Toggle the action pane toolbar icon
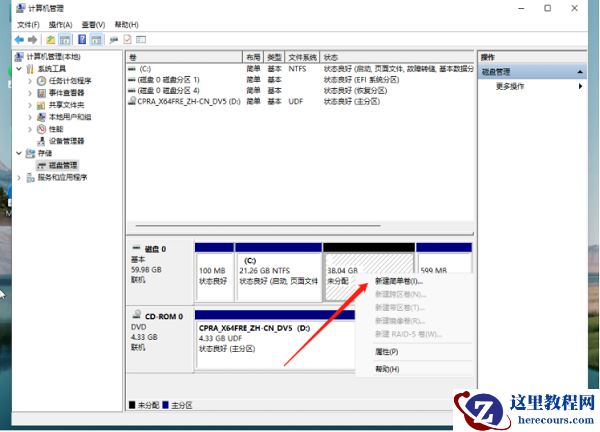Screen dimensions: 600x432 (x=96, y=39)
